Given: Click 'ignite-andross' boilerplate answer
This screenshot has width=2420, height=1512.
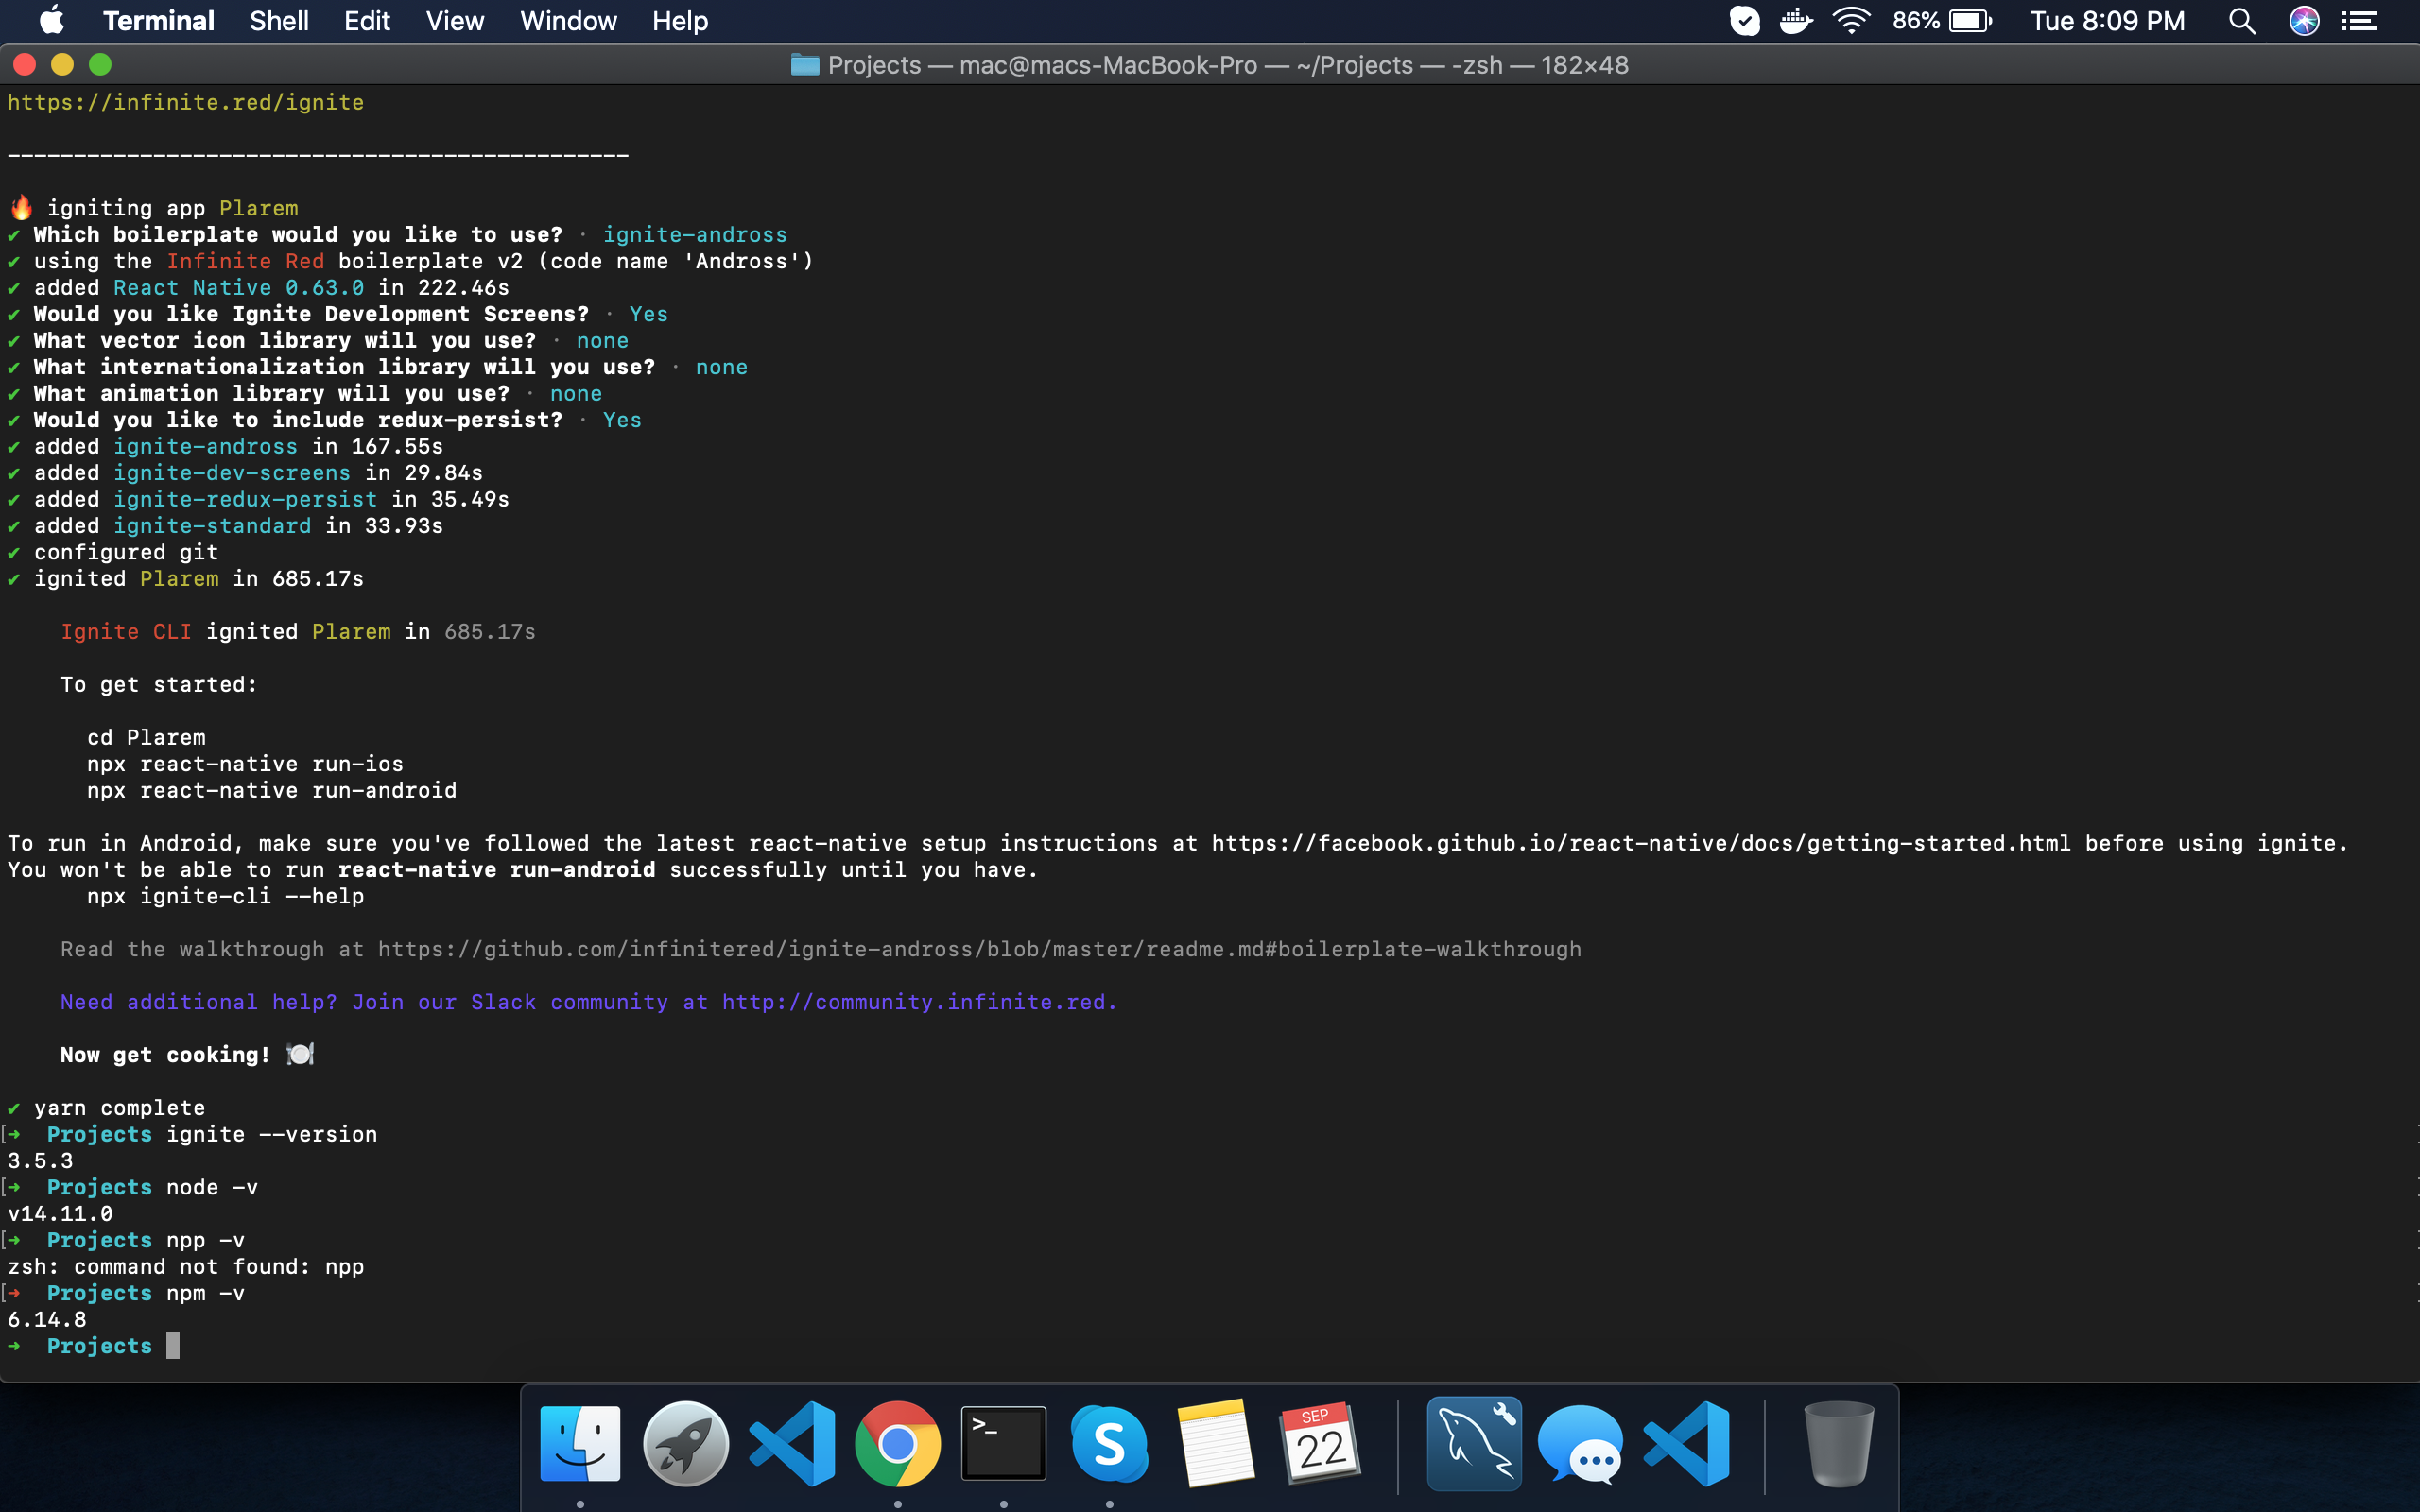Looking at the screenshot, I should 695,234.
